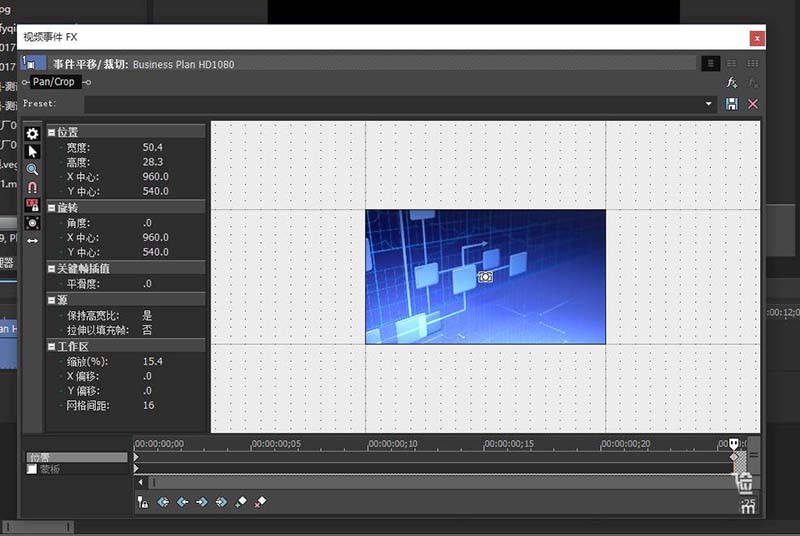Viewport: 800px width, 536px height.
Task: Click the move freely arrows icon
Action: pyautogui.click(x=32, y=241)
